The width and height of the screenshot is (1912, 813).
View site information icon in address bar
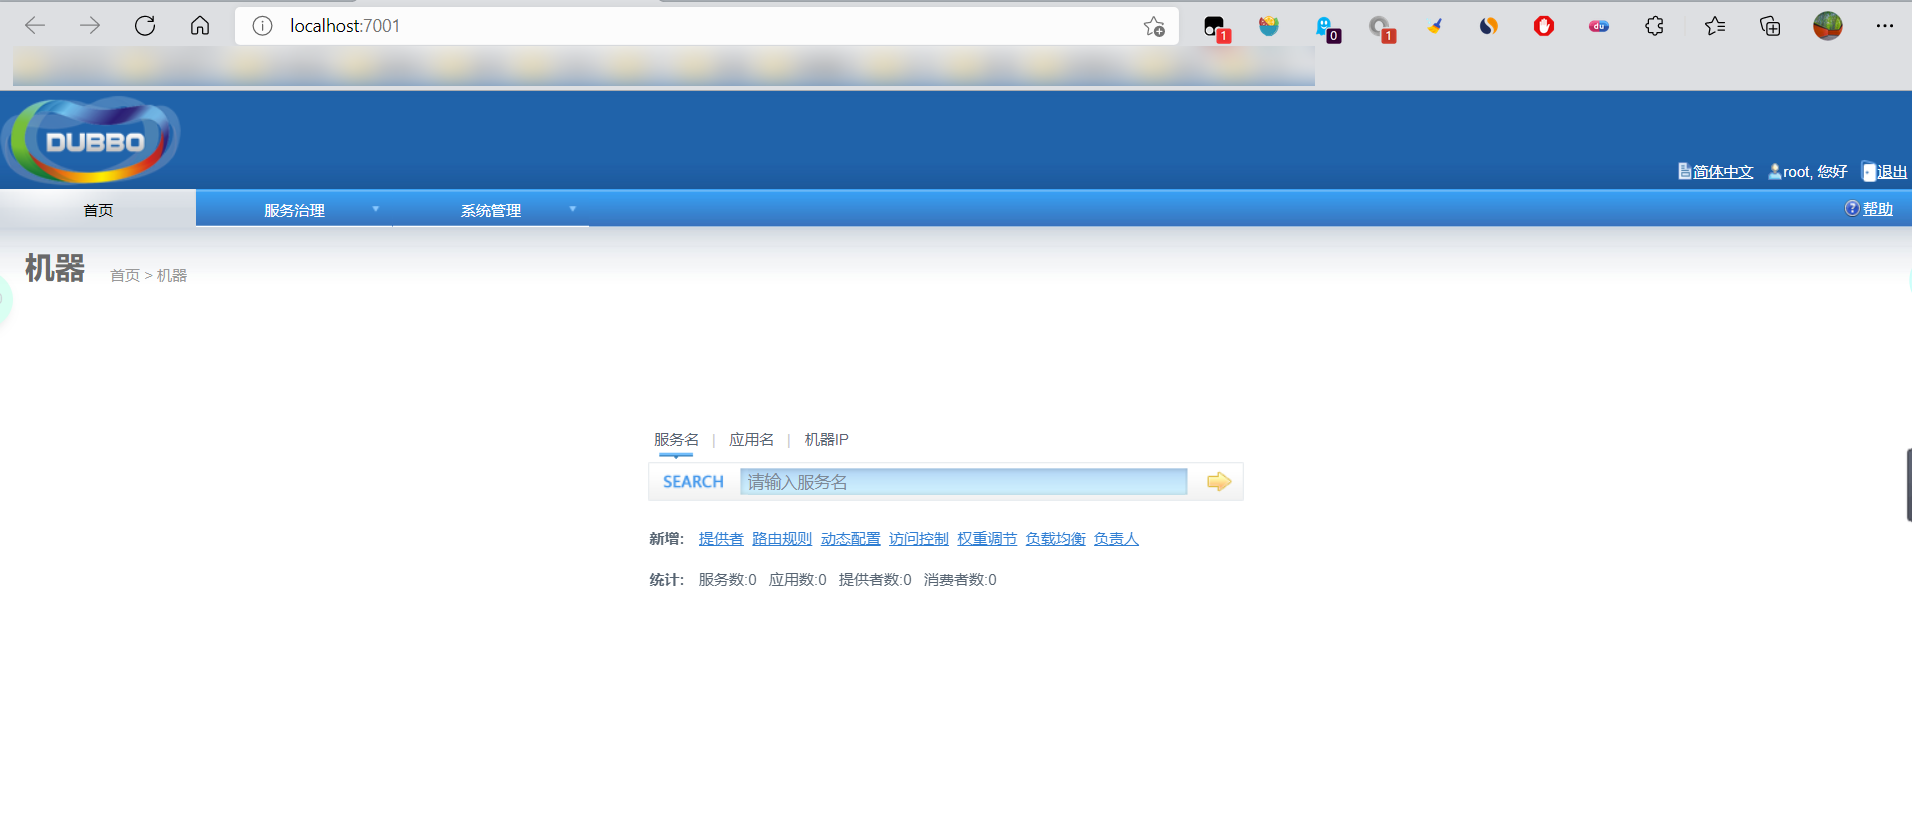pos(262,26)
